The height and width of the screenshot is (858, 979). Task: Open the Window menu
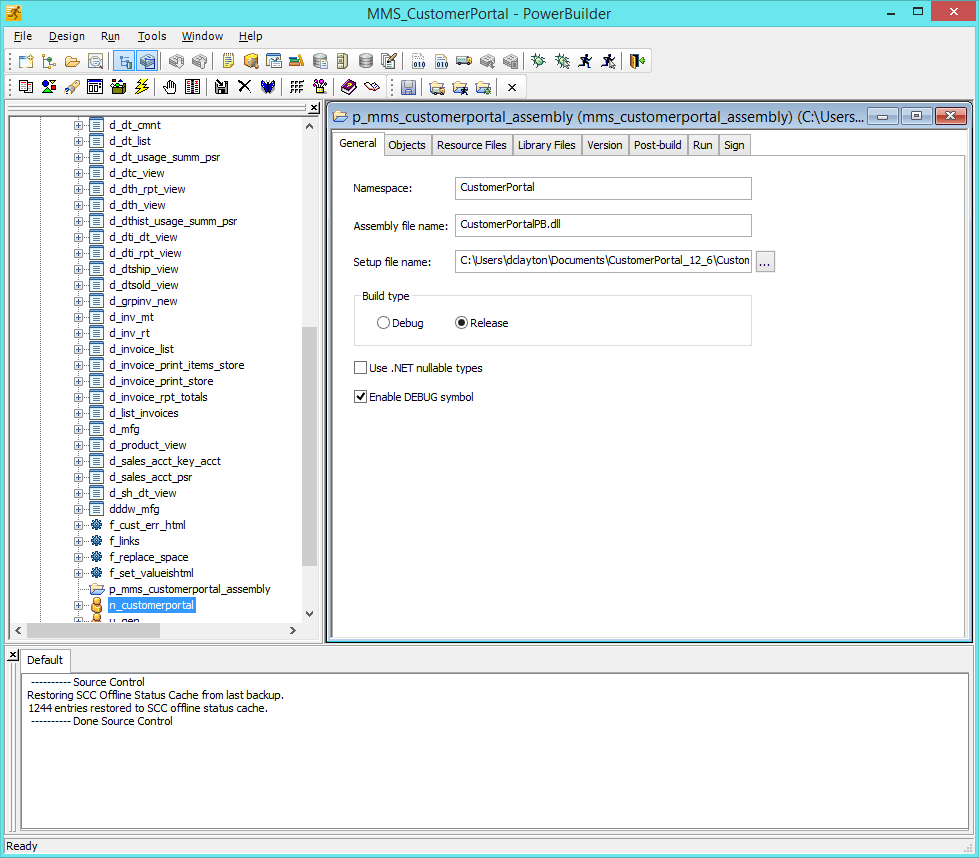tap(202, 36)
